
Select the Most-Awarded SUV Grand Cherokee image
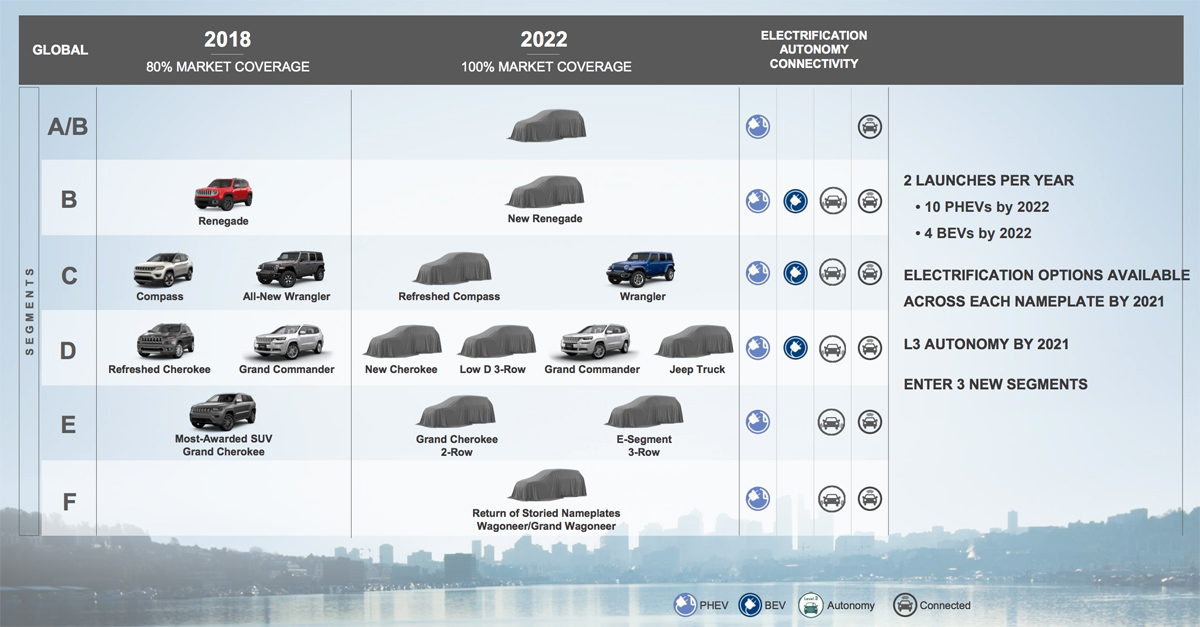[x=223, y=412]
